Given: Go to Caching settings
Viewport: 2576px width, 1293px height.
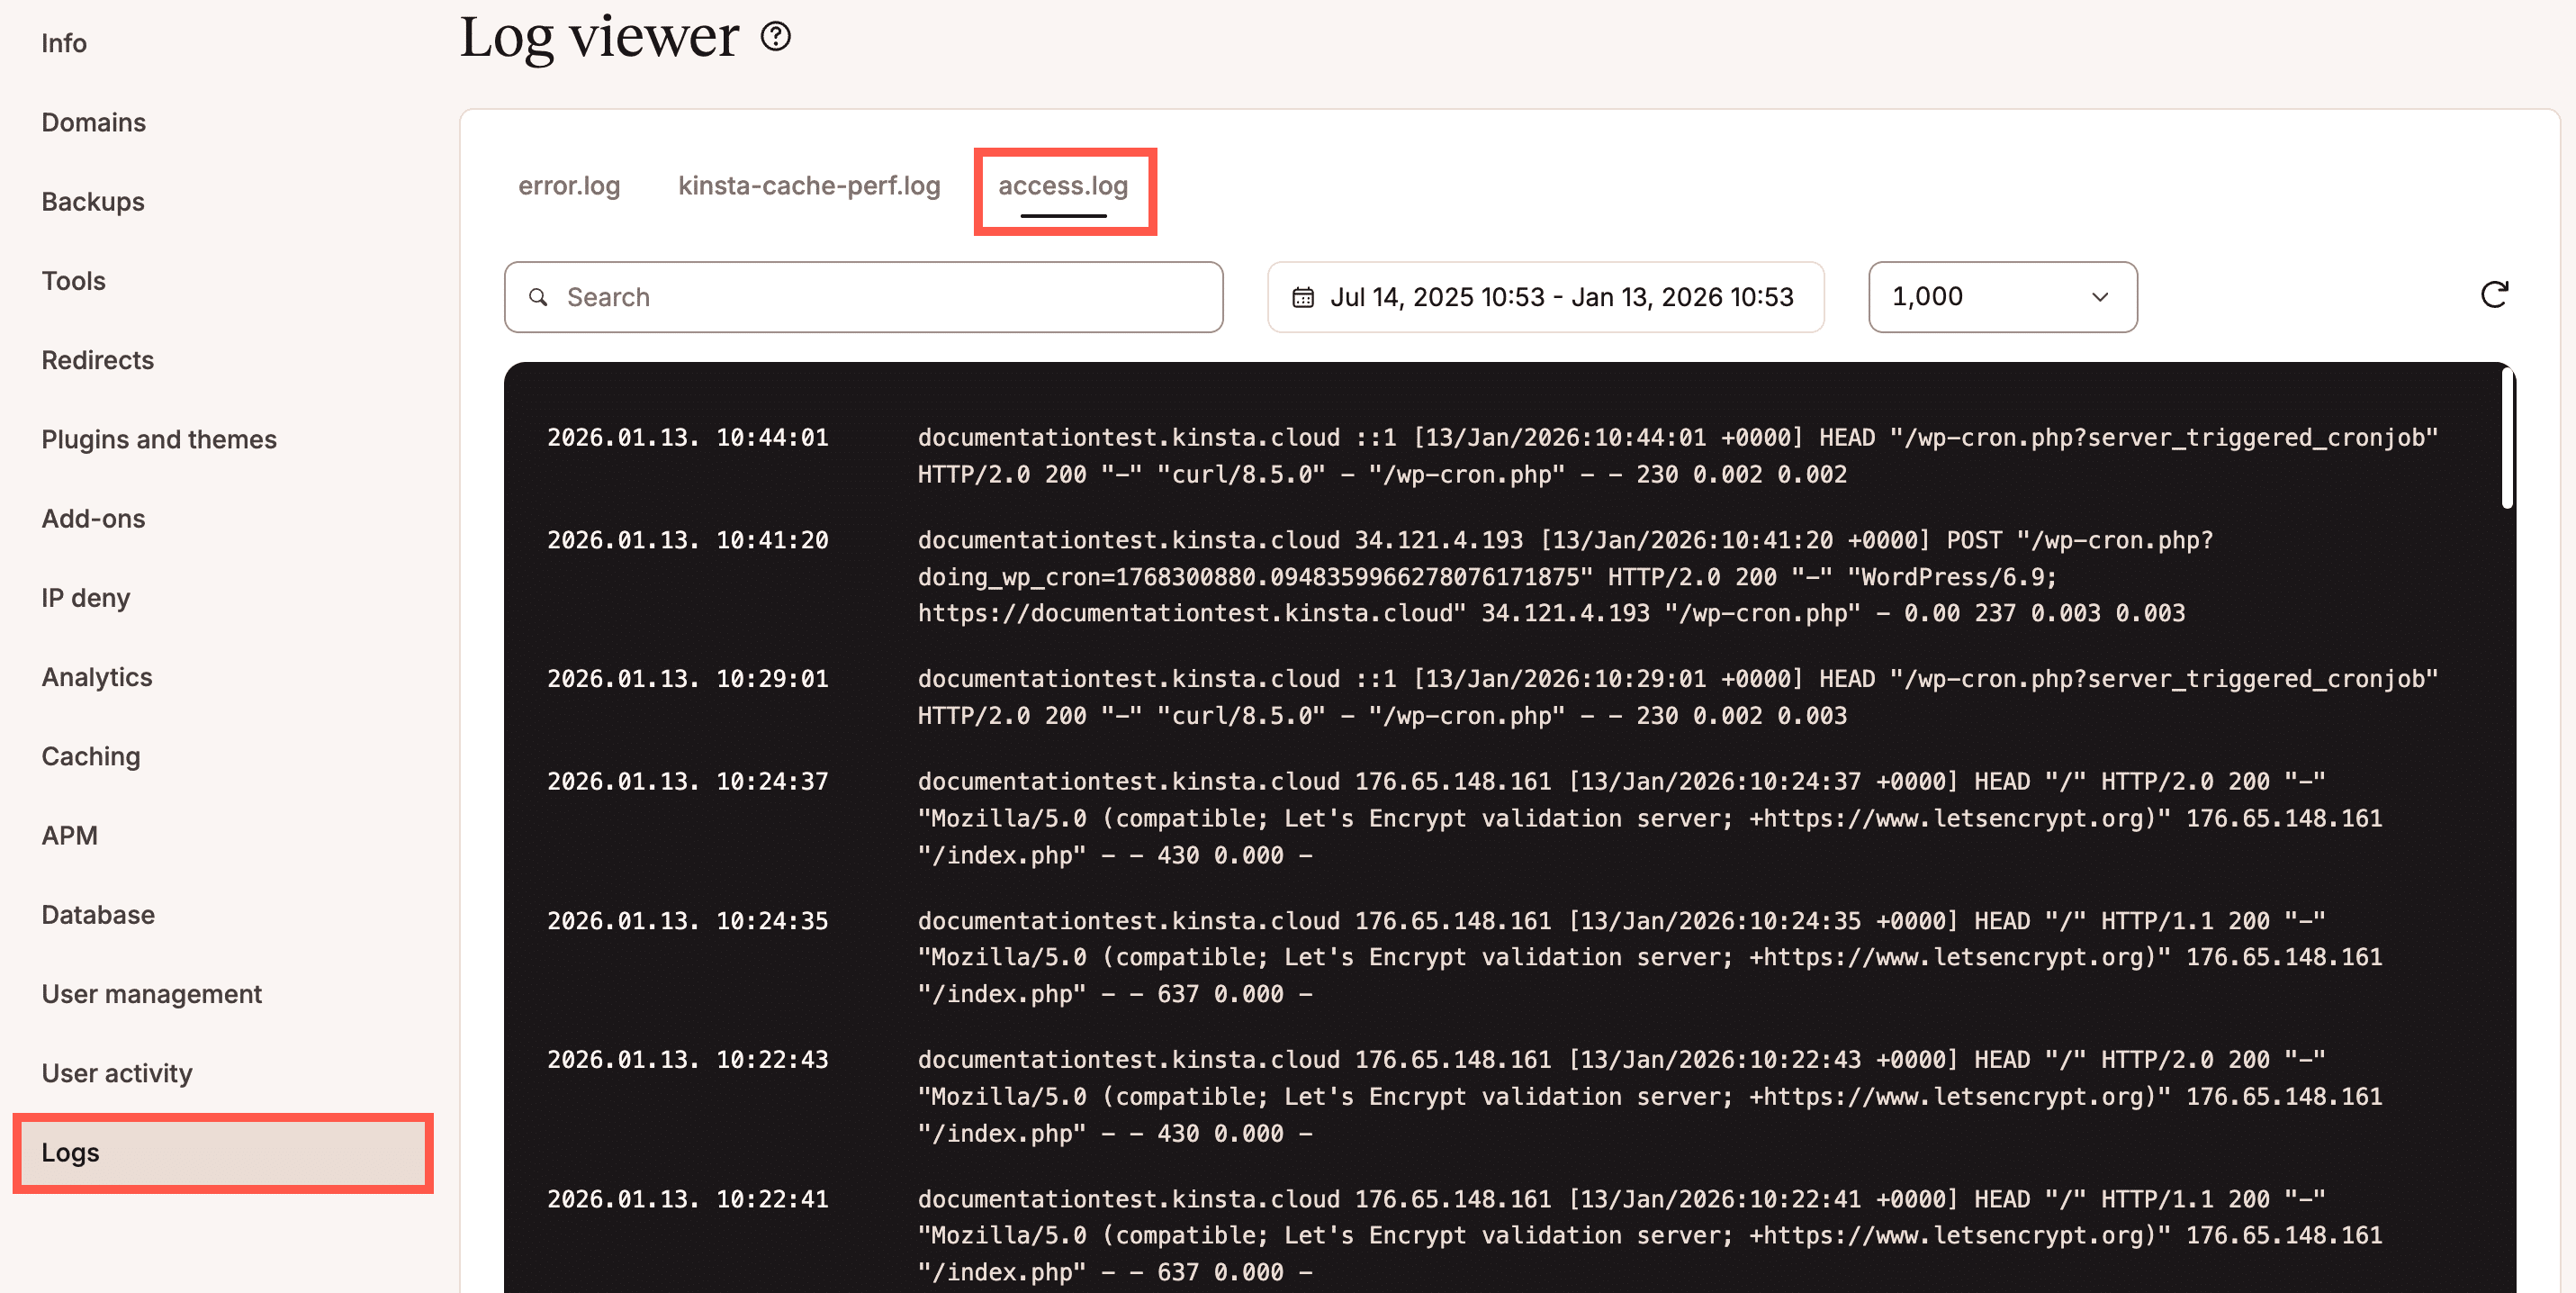Looking at the screenshot, I should (90, 756).
